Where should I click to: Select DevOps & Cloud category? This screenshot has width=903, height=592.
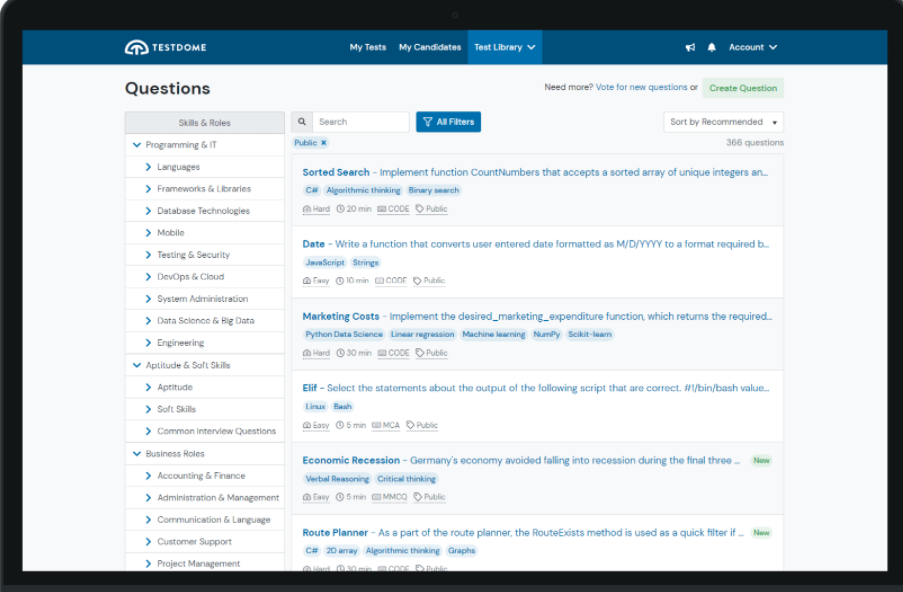point(191,276)
